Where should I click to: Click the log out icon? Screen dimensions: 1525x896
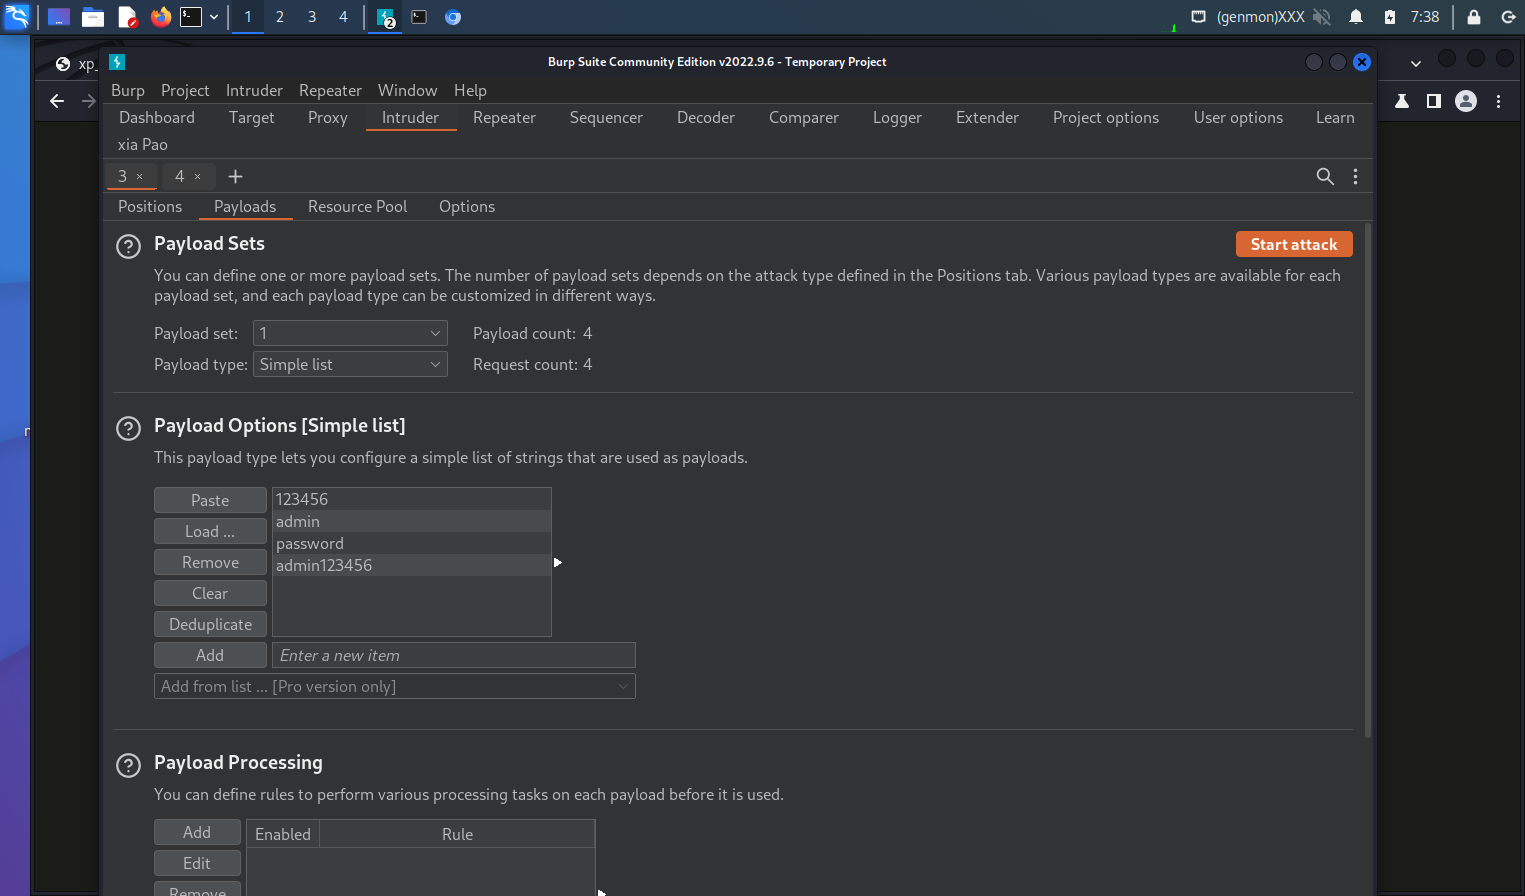1508,17
